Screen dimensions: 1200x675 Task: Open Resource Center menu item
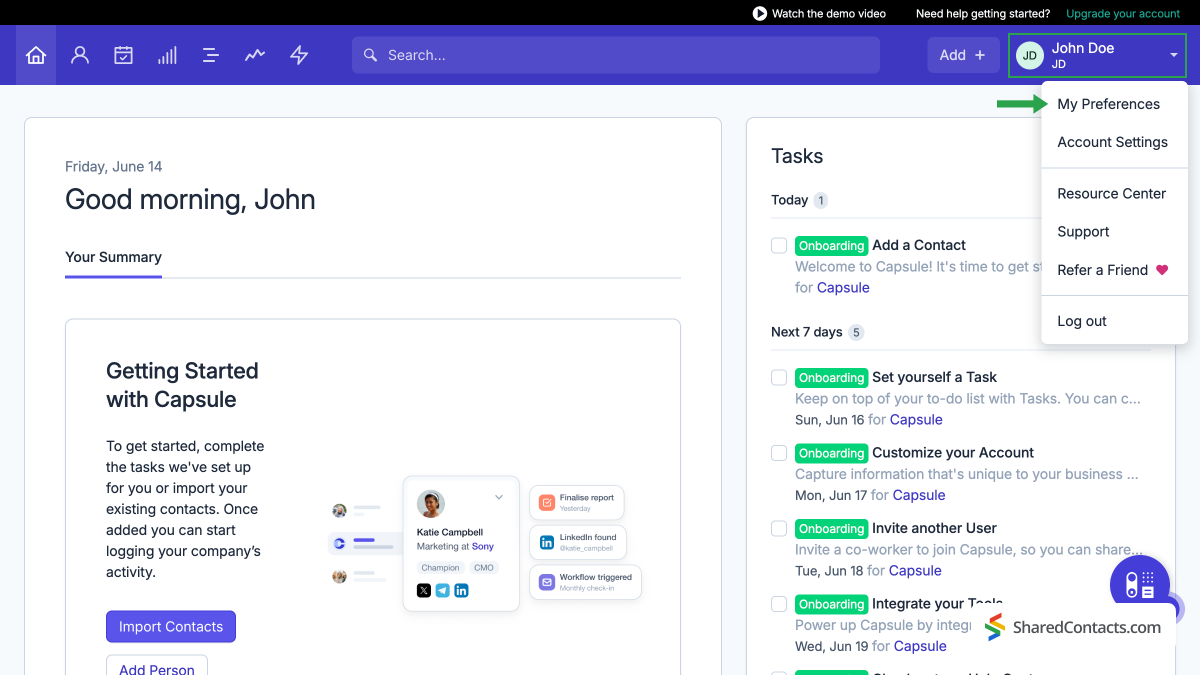(1111, 193)
